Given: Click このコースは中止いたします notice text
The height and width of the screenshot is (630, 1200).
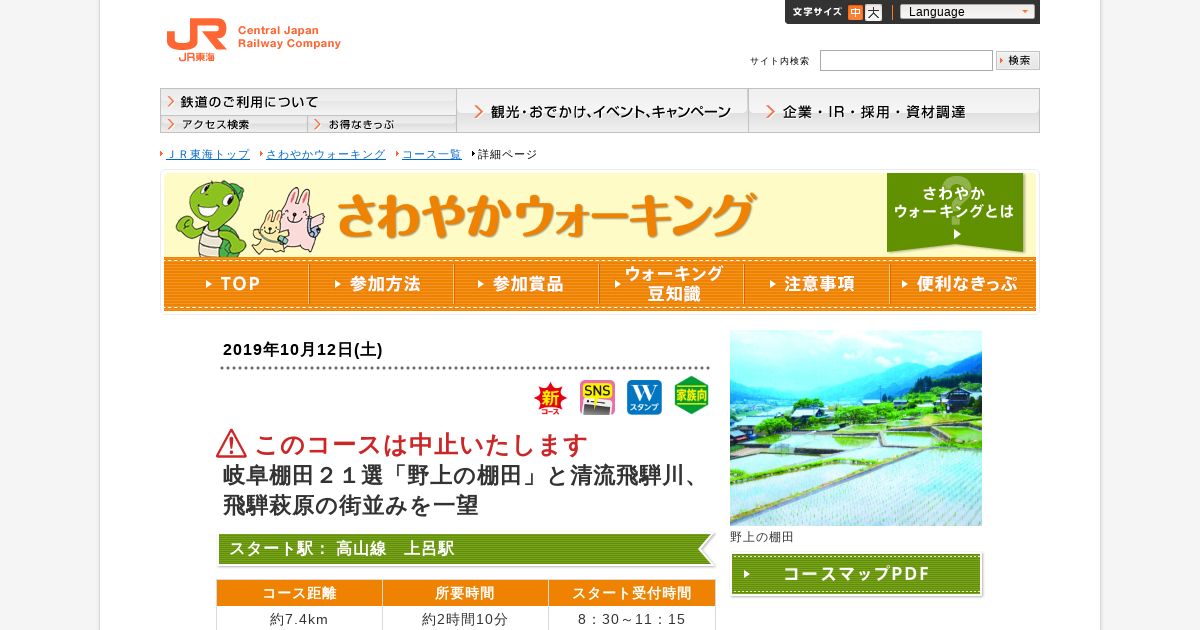Looking at the screenshot, I should (x=421, y=444).
